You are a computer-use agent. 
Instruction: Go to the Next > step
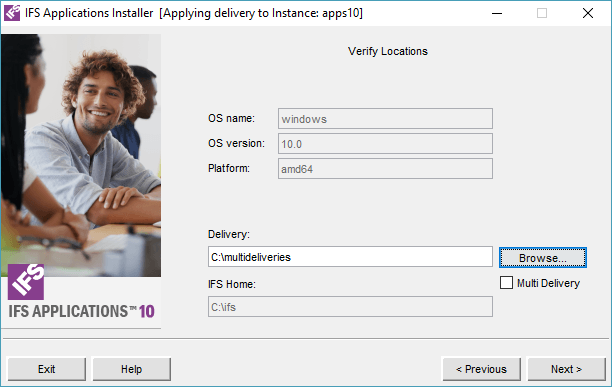(x=566, y=369)
